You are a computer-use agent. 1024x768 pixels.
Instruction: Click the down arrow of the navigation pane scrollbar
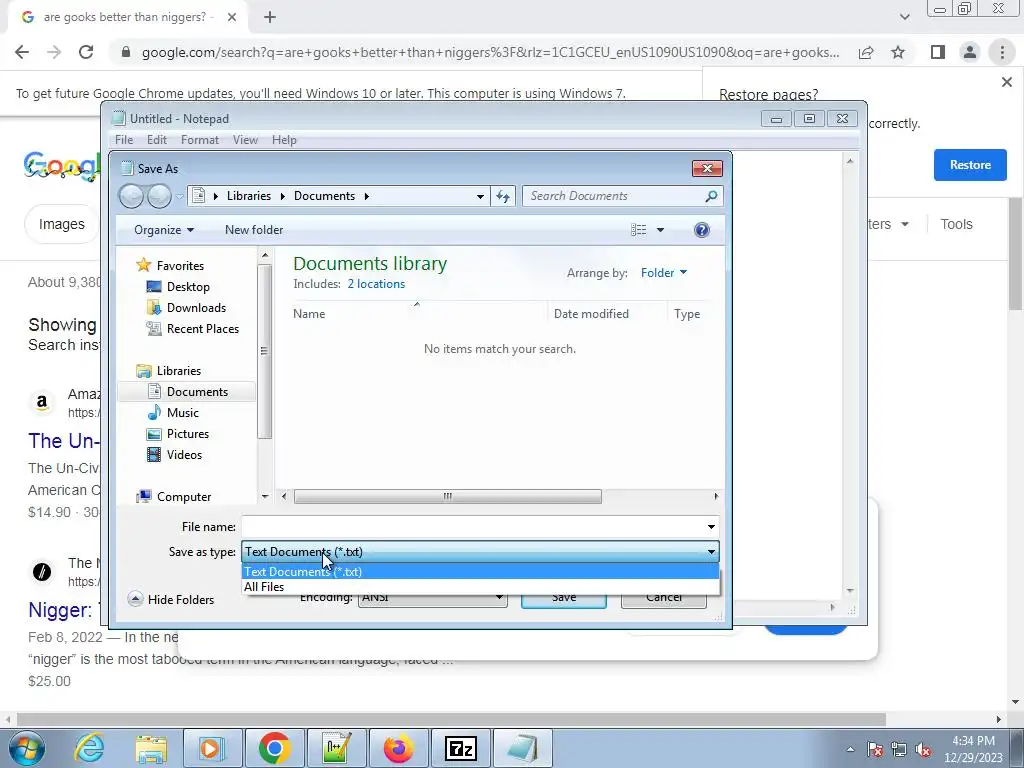click(264, 497)
